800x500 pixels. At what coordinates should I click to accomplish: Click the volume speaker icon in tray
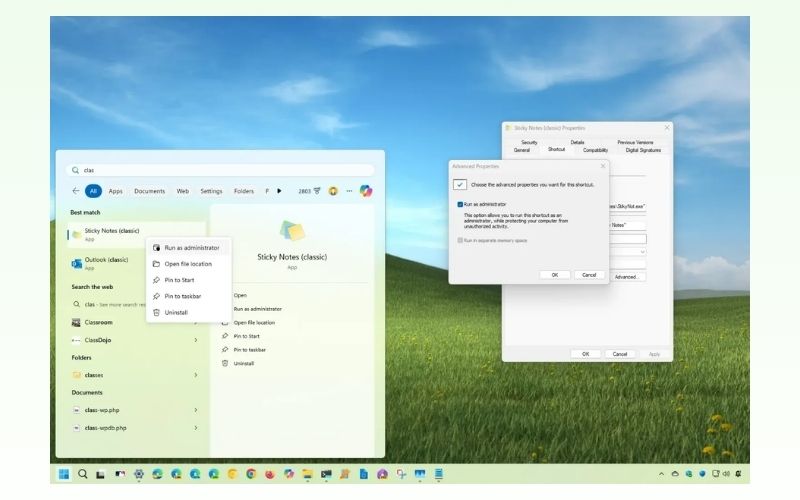tap(726, 474)
